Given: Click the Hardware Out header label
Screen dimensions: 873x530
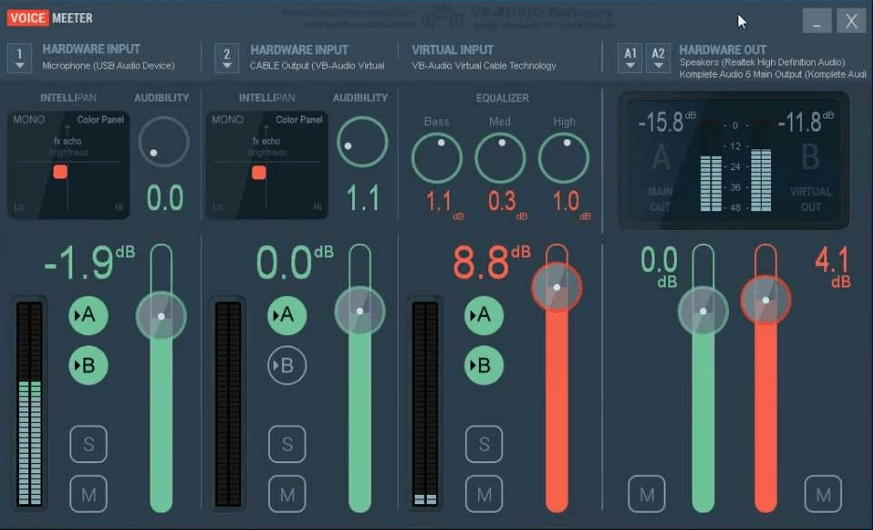Looking at the screenshot, I should [723, 50].
